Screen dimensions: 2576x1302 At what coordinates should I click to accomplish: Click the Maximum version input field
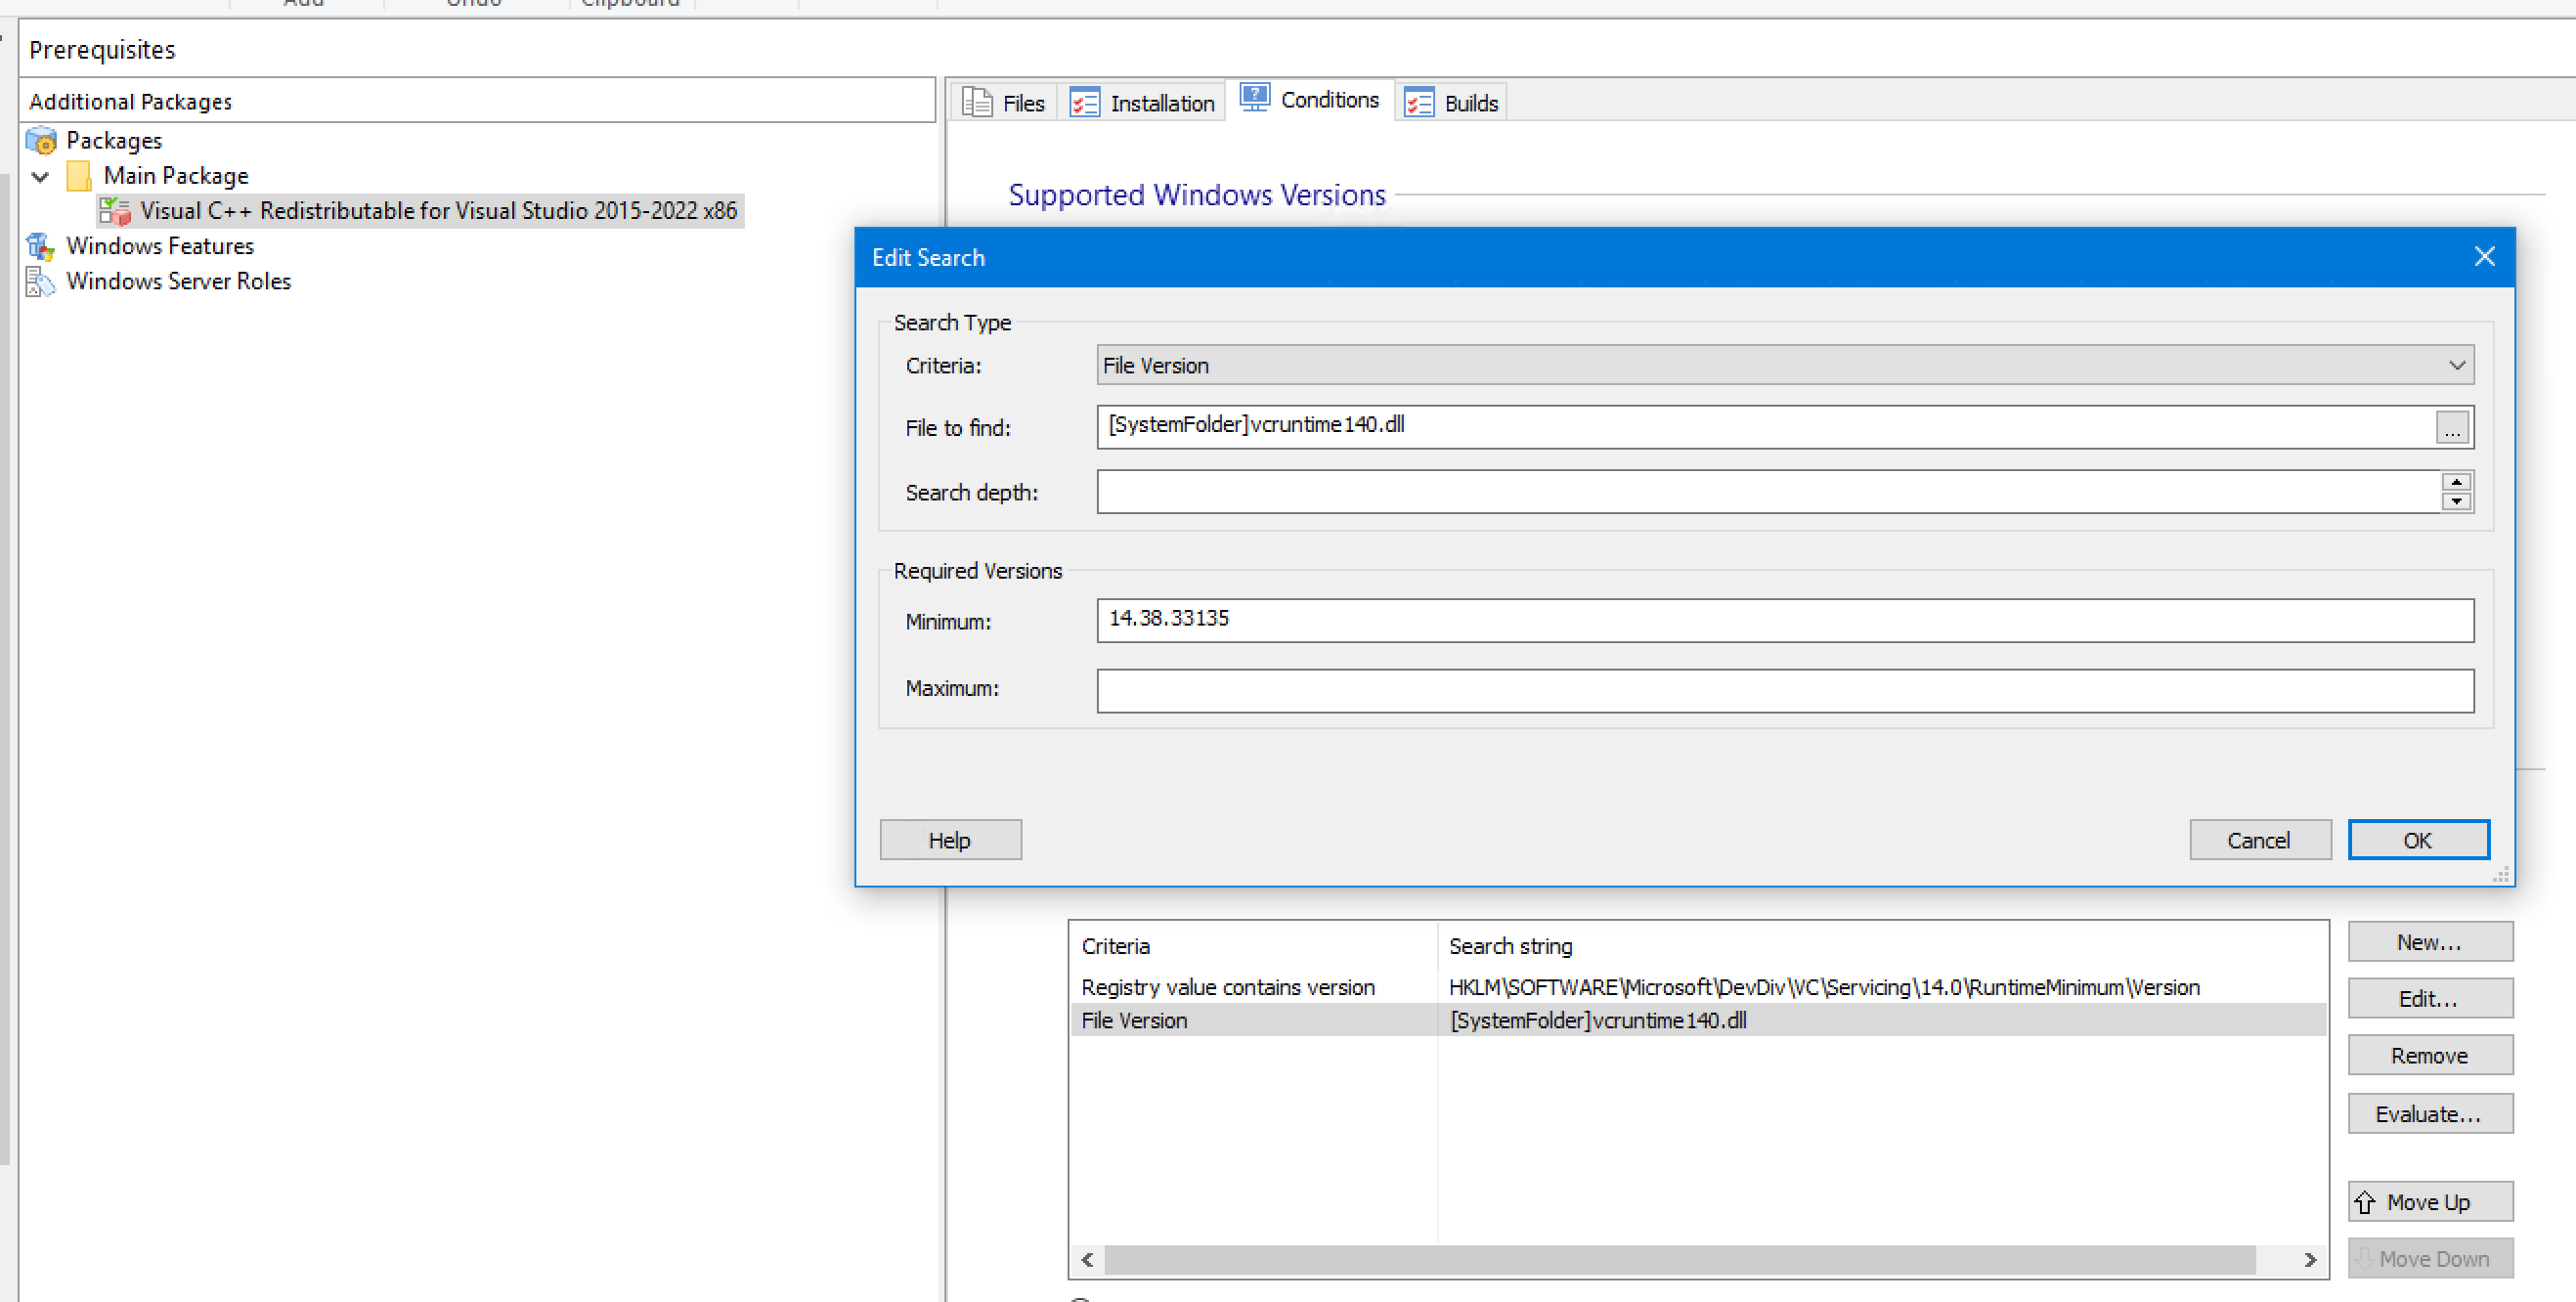1784,690
